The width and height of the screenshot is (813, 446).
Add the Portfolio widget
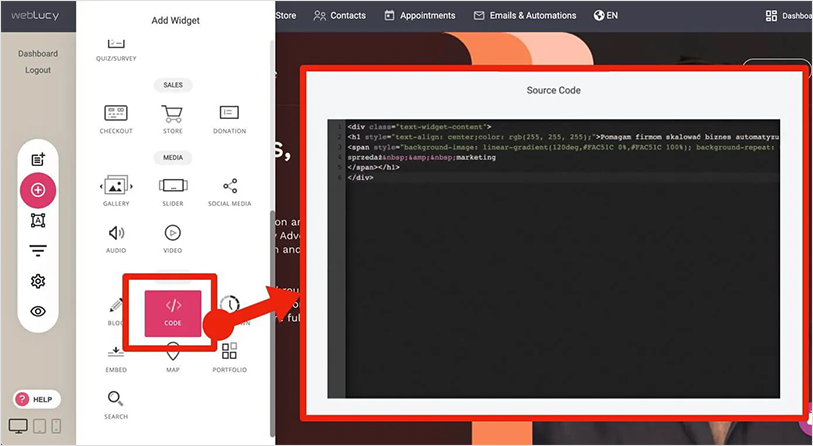pyautogui.click(x=229, y=358)
